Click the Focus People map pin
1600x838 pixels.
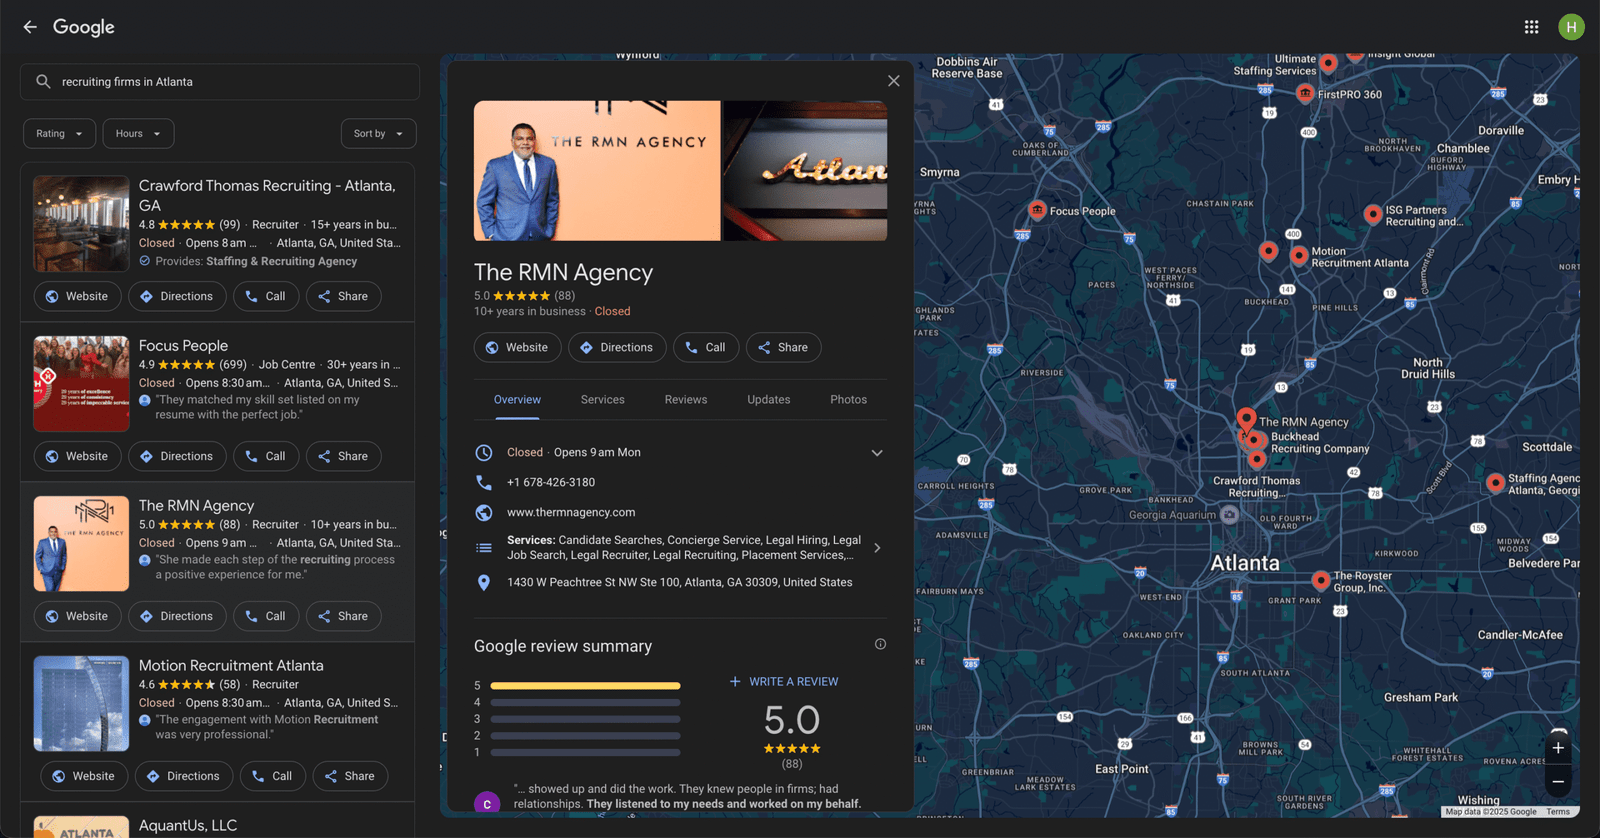click(1037, 210)
